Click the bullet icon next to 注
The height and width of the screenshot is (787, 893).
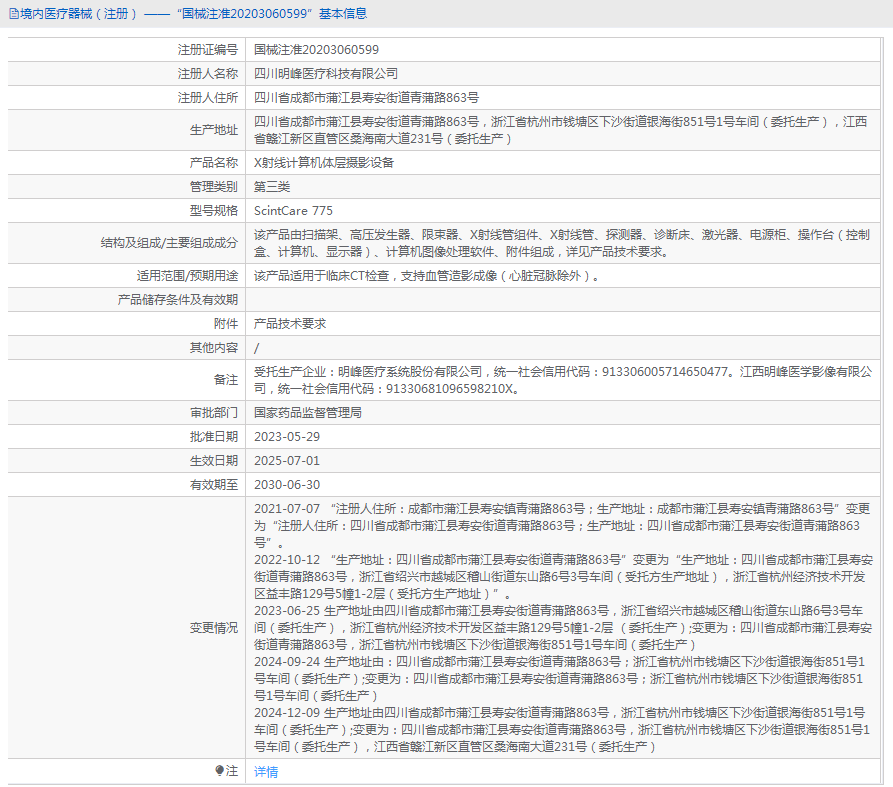pyautogui.click(x=219, y=770)
